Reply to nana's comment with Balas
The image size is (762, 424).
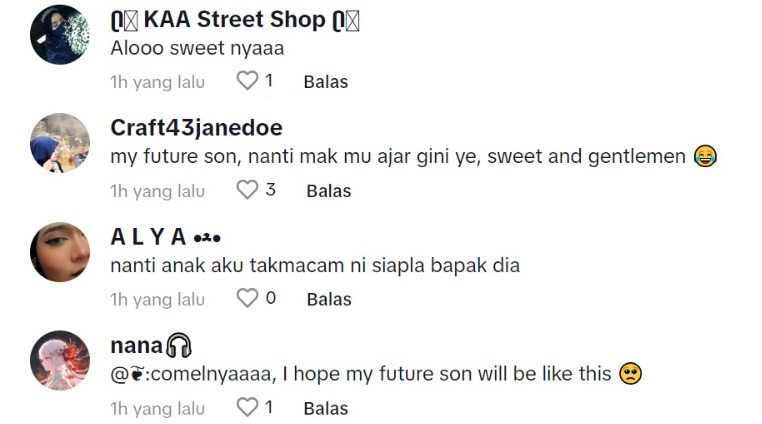tap(326, 408)
